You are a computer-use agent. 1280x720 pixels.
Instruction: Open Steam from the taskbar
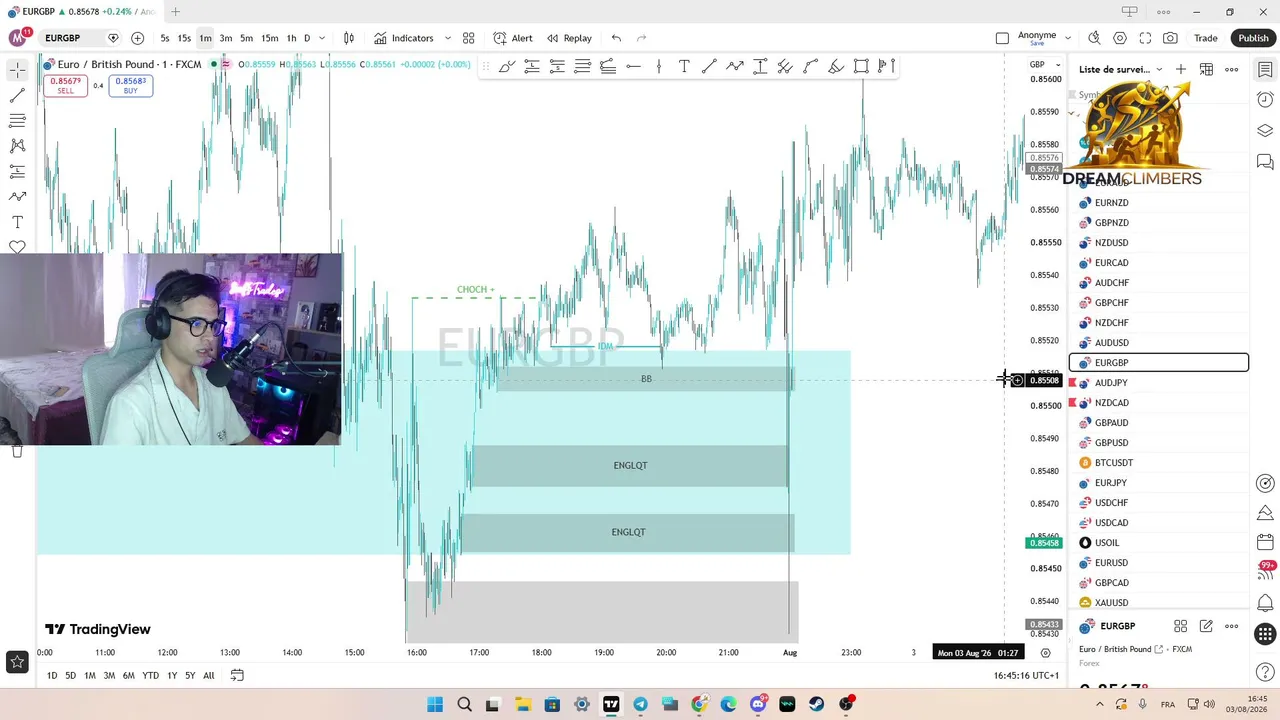[x=816, y=704]
